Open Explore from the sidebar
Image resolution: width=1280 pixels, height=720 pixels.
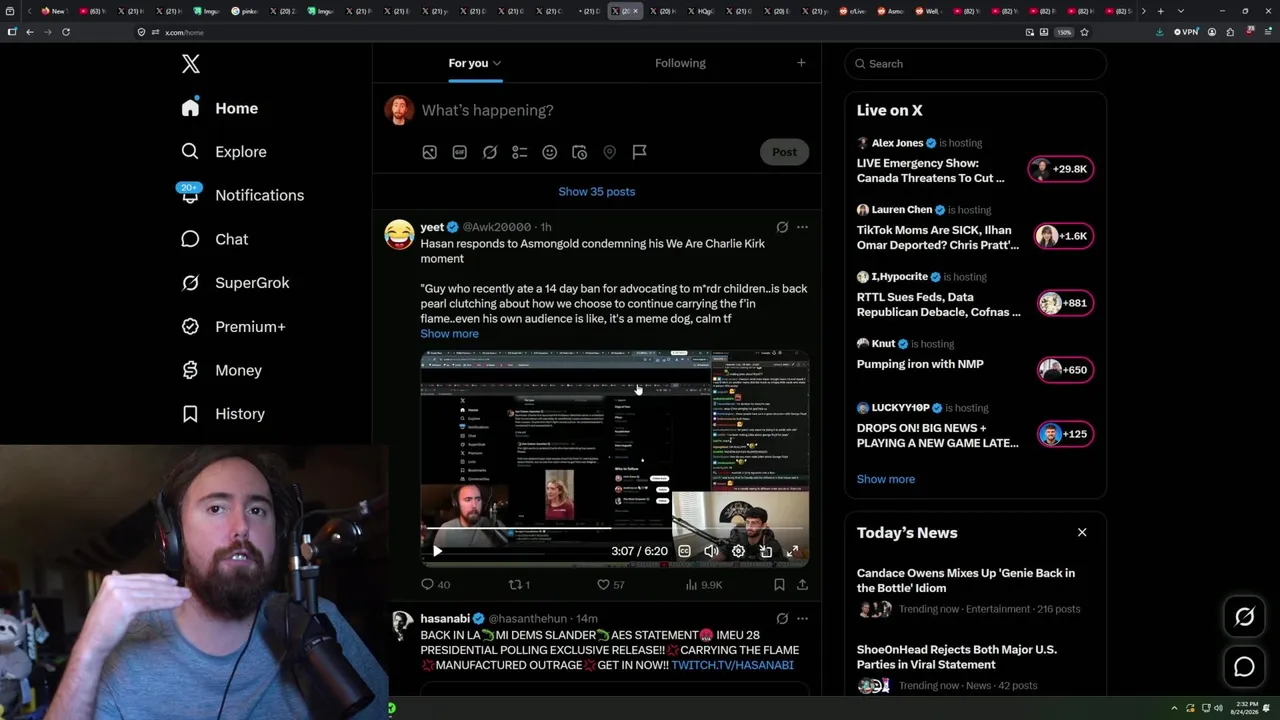224,152
